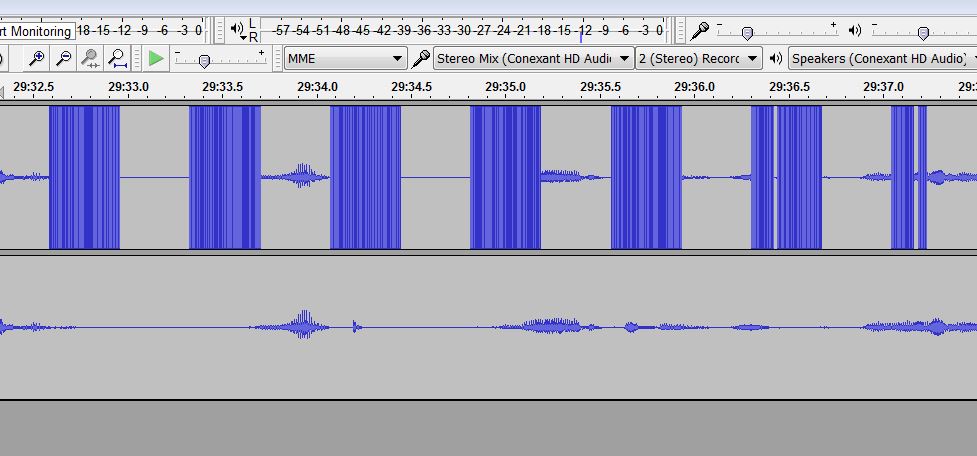This screenshot has height=456, width=977.
Task: Click the lower waveform track near 29:34.0
Action: pos(318,327)
